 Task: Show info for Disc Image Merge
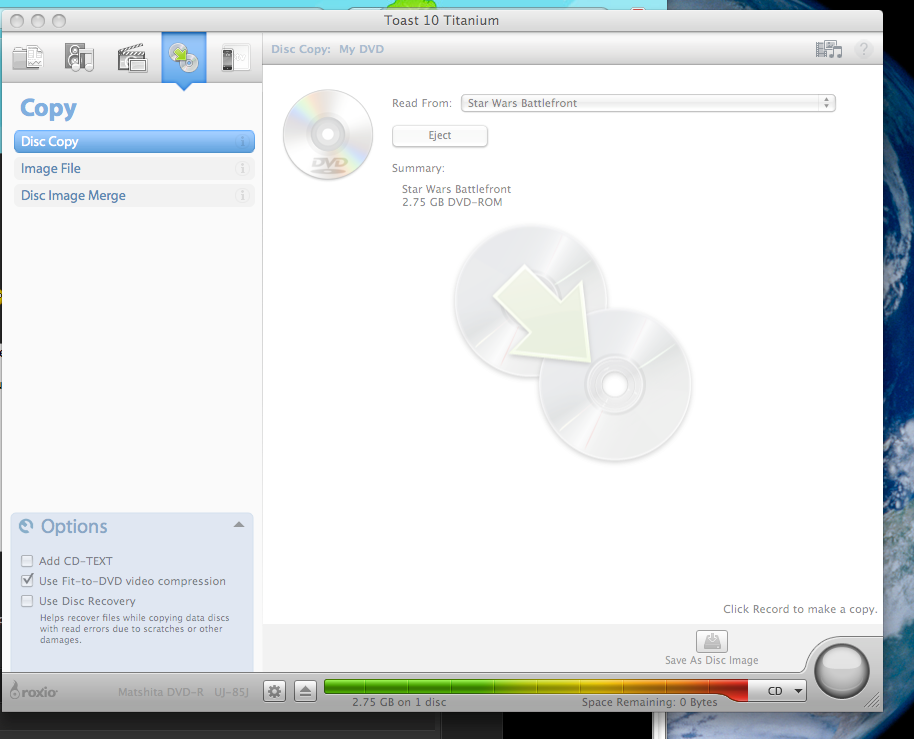pyautogui.click(x=242, y=196)
